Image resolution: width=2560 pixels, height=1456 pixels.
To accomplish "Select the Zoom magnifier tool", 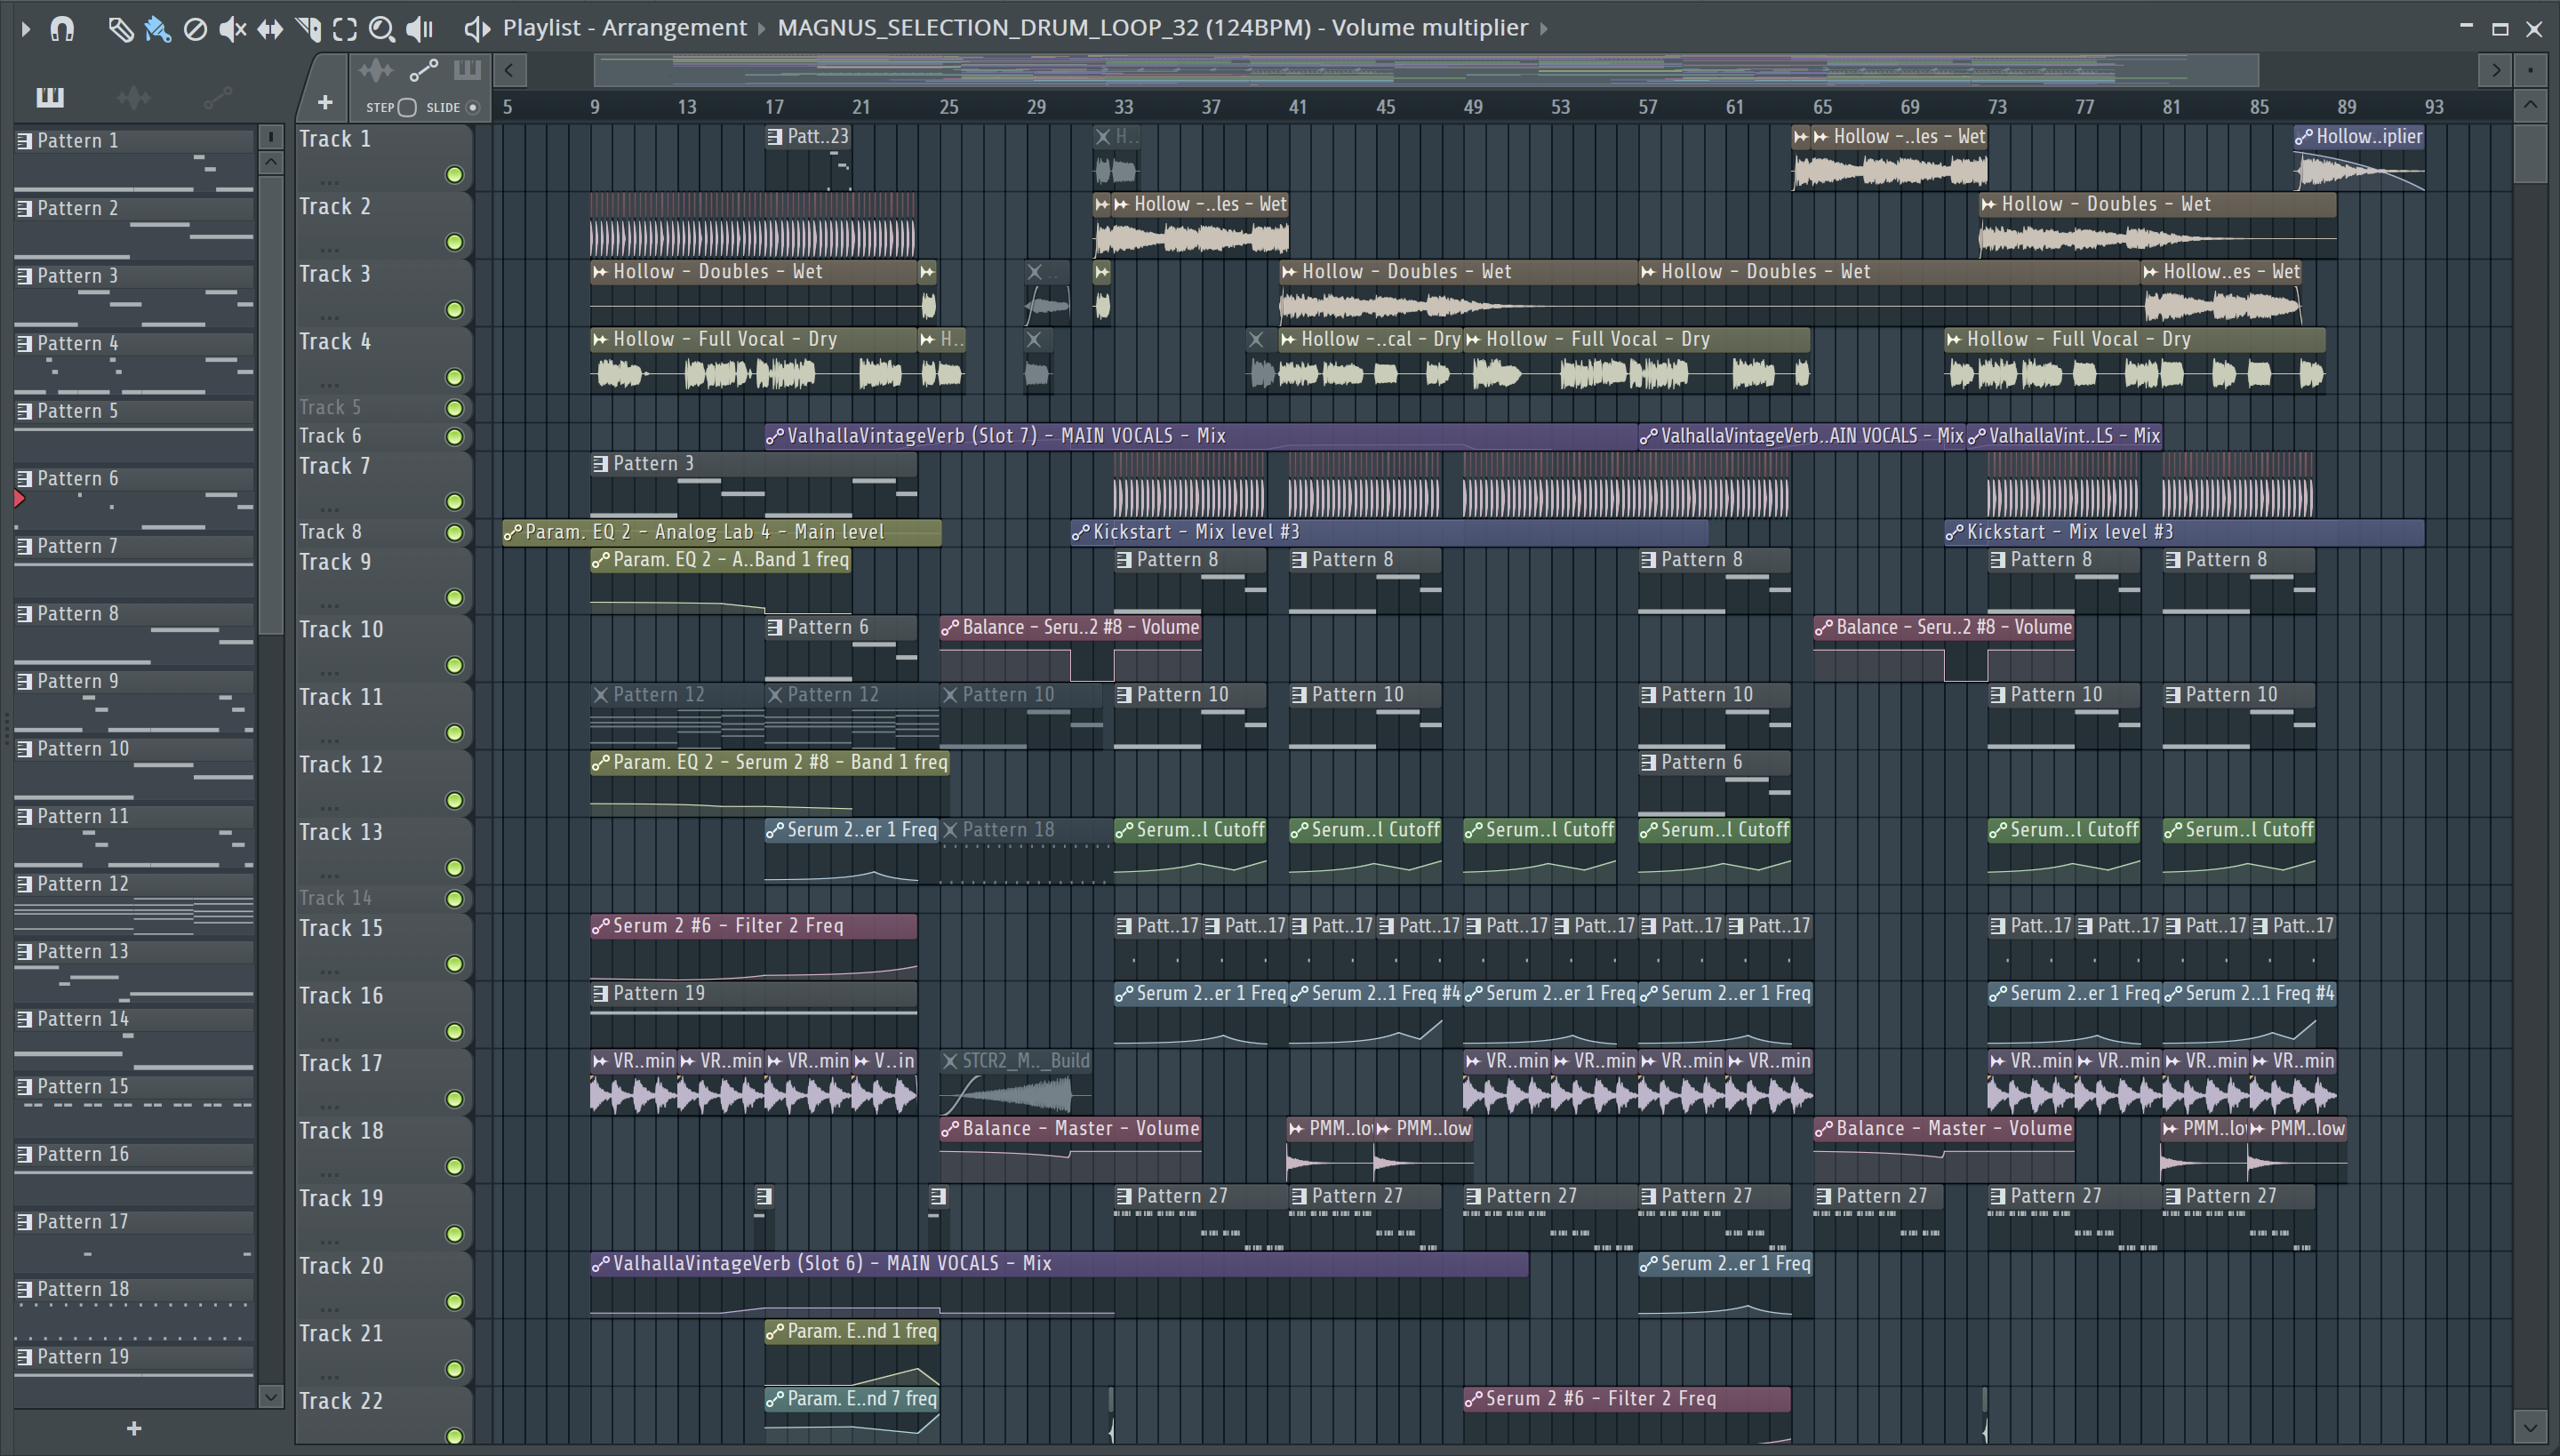I will (x=381, y=29).
